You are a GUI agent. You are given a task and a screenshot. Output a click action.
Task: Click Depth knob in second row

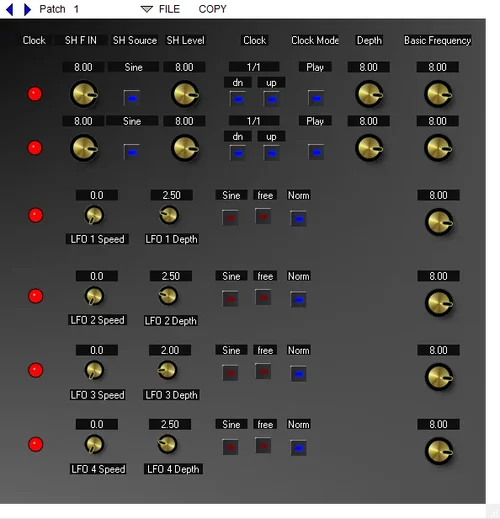coord(369,148)
